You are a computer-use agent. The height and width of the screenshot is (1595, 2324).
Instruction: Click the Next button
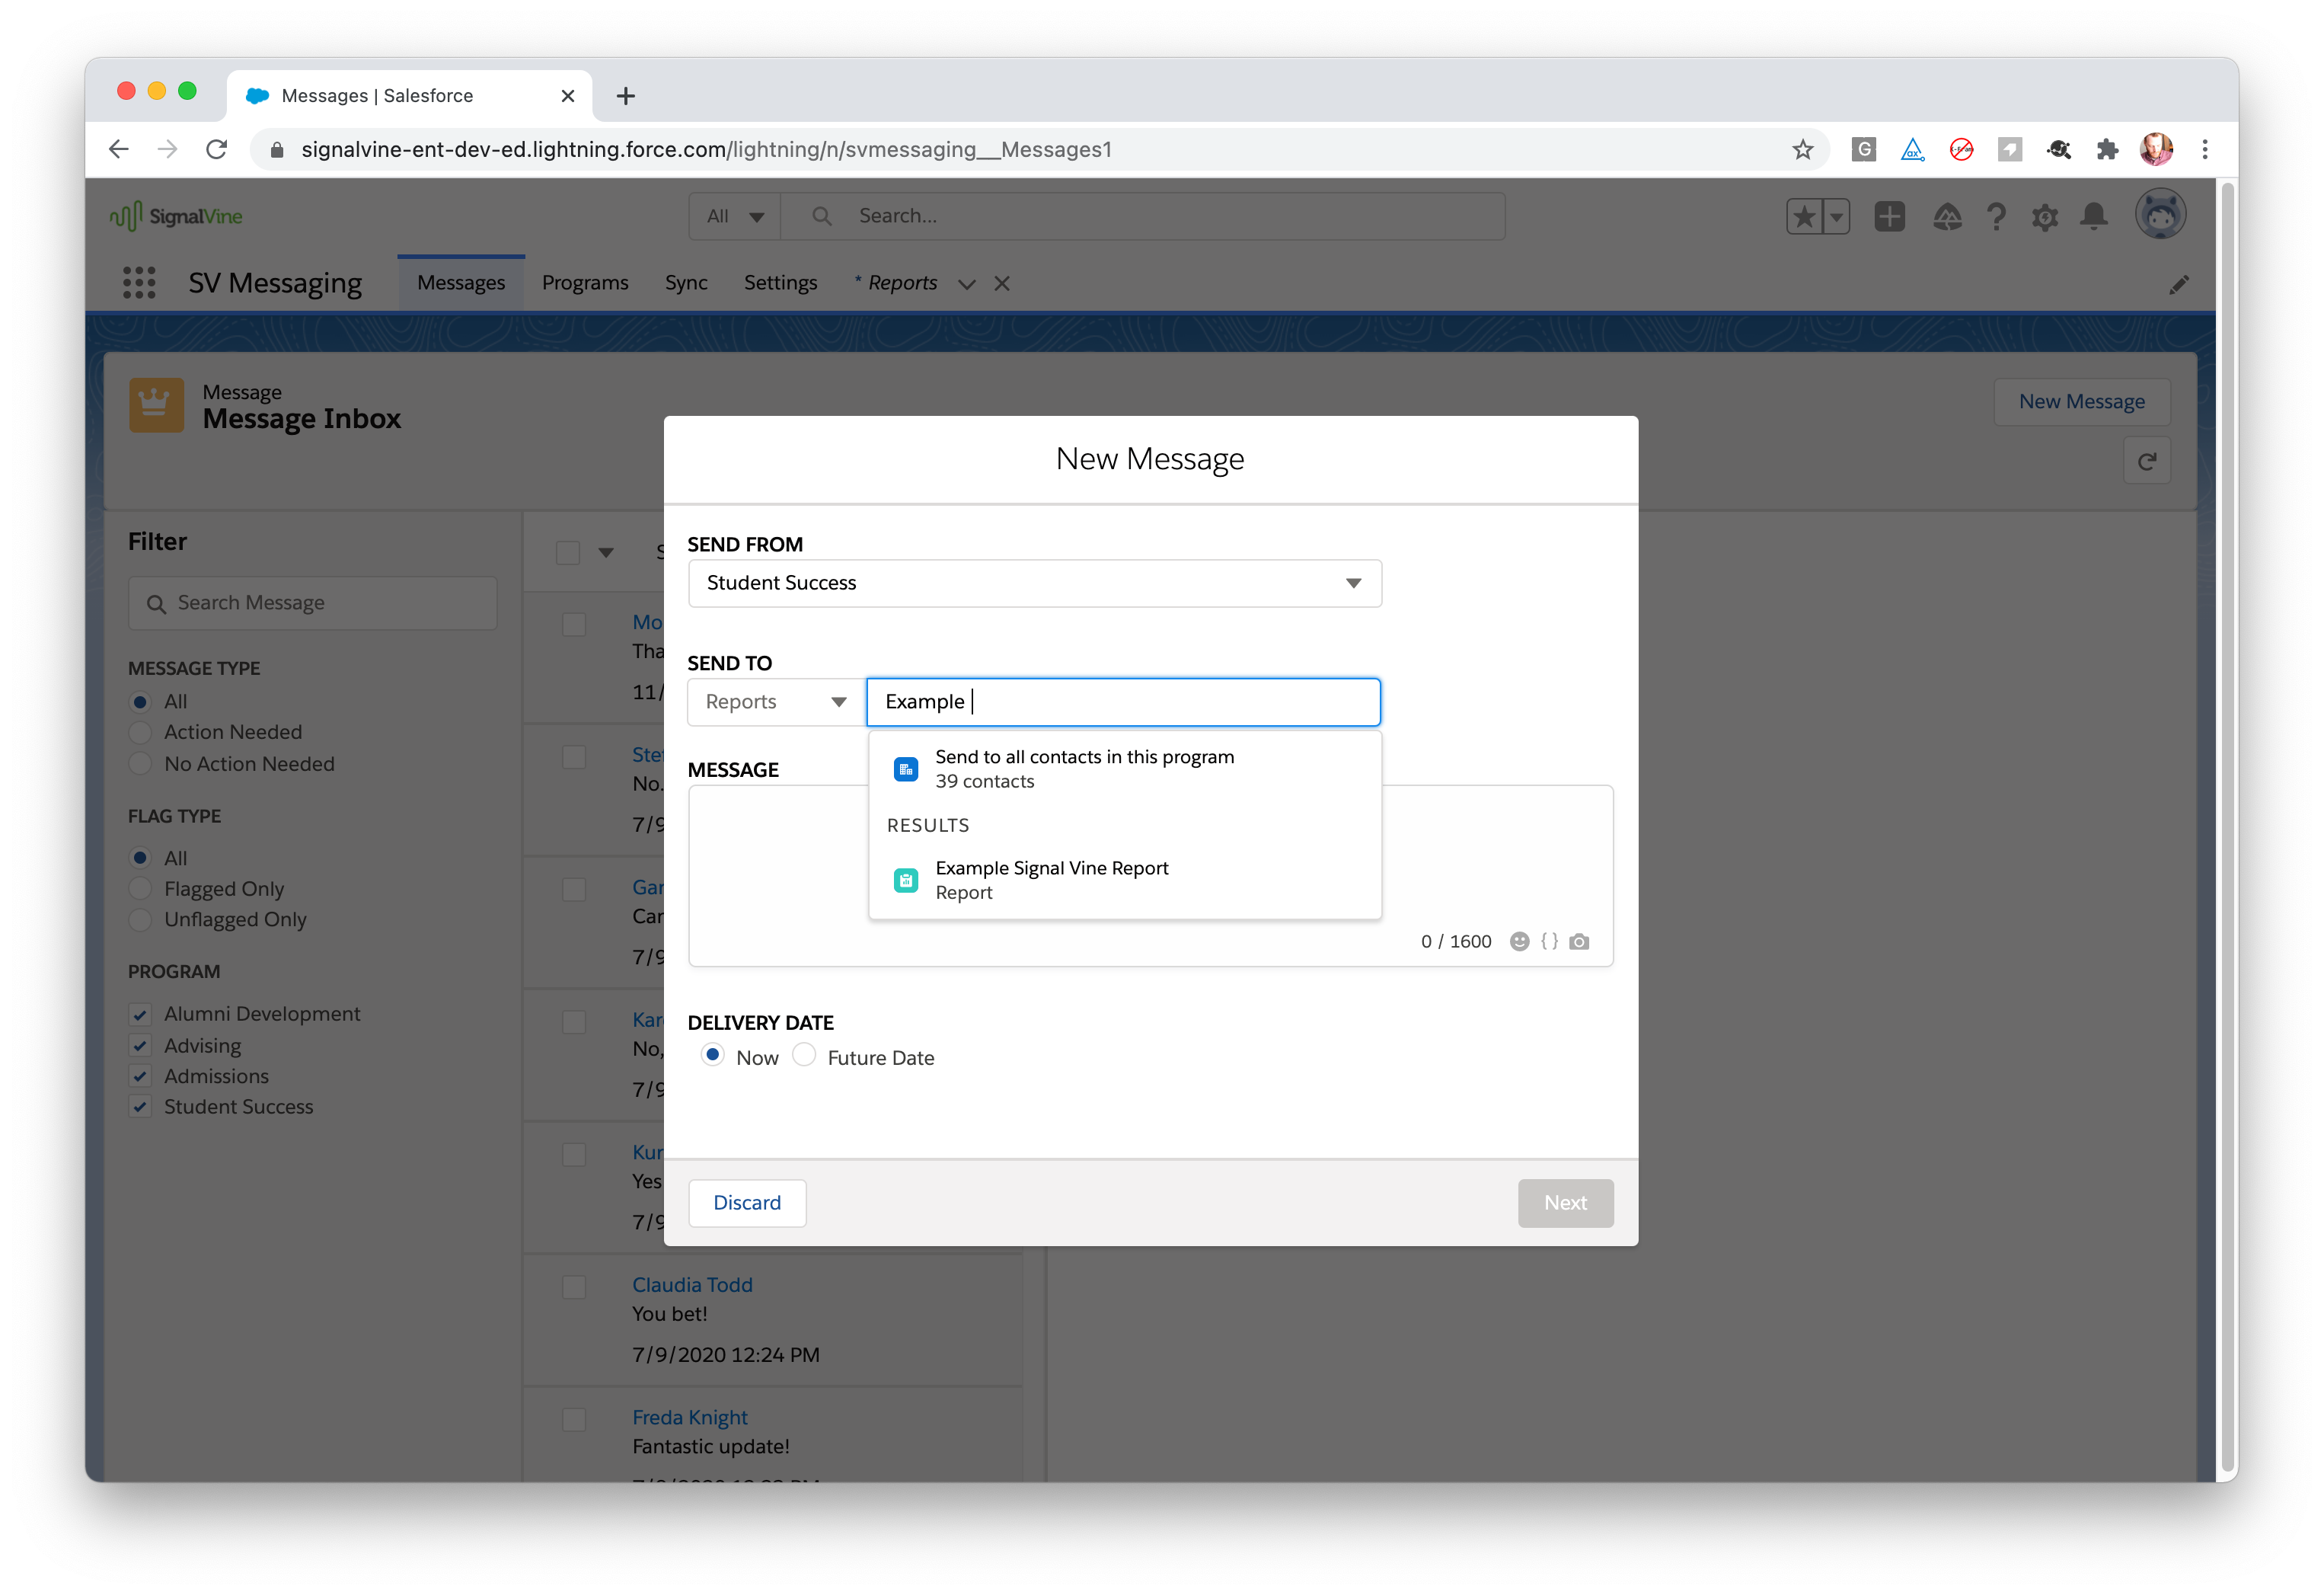click(1565, 1203)
